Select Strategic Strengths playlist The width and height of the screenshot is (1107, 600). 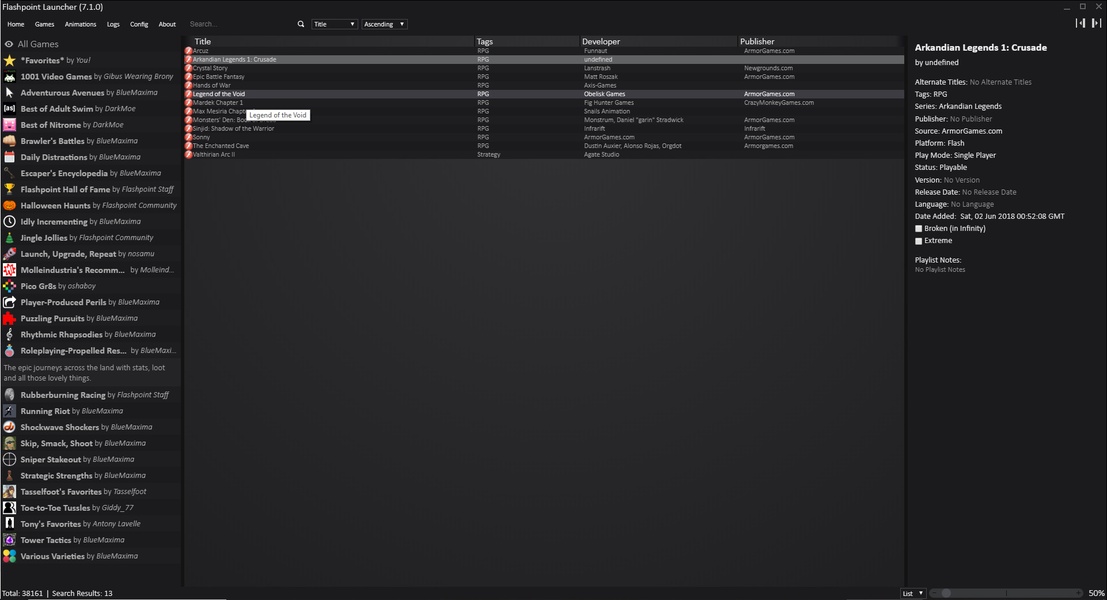point(91,476)
